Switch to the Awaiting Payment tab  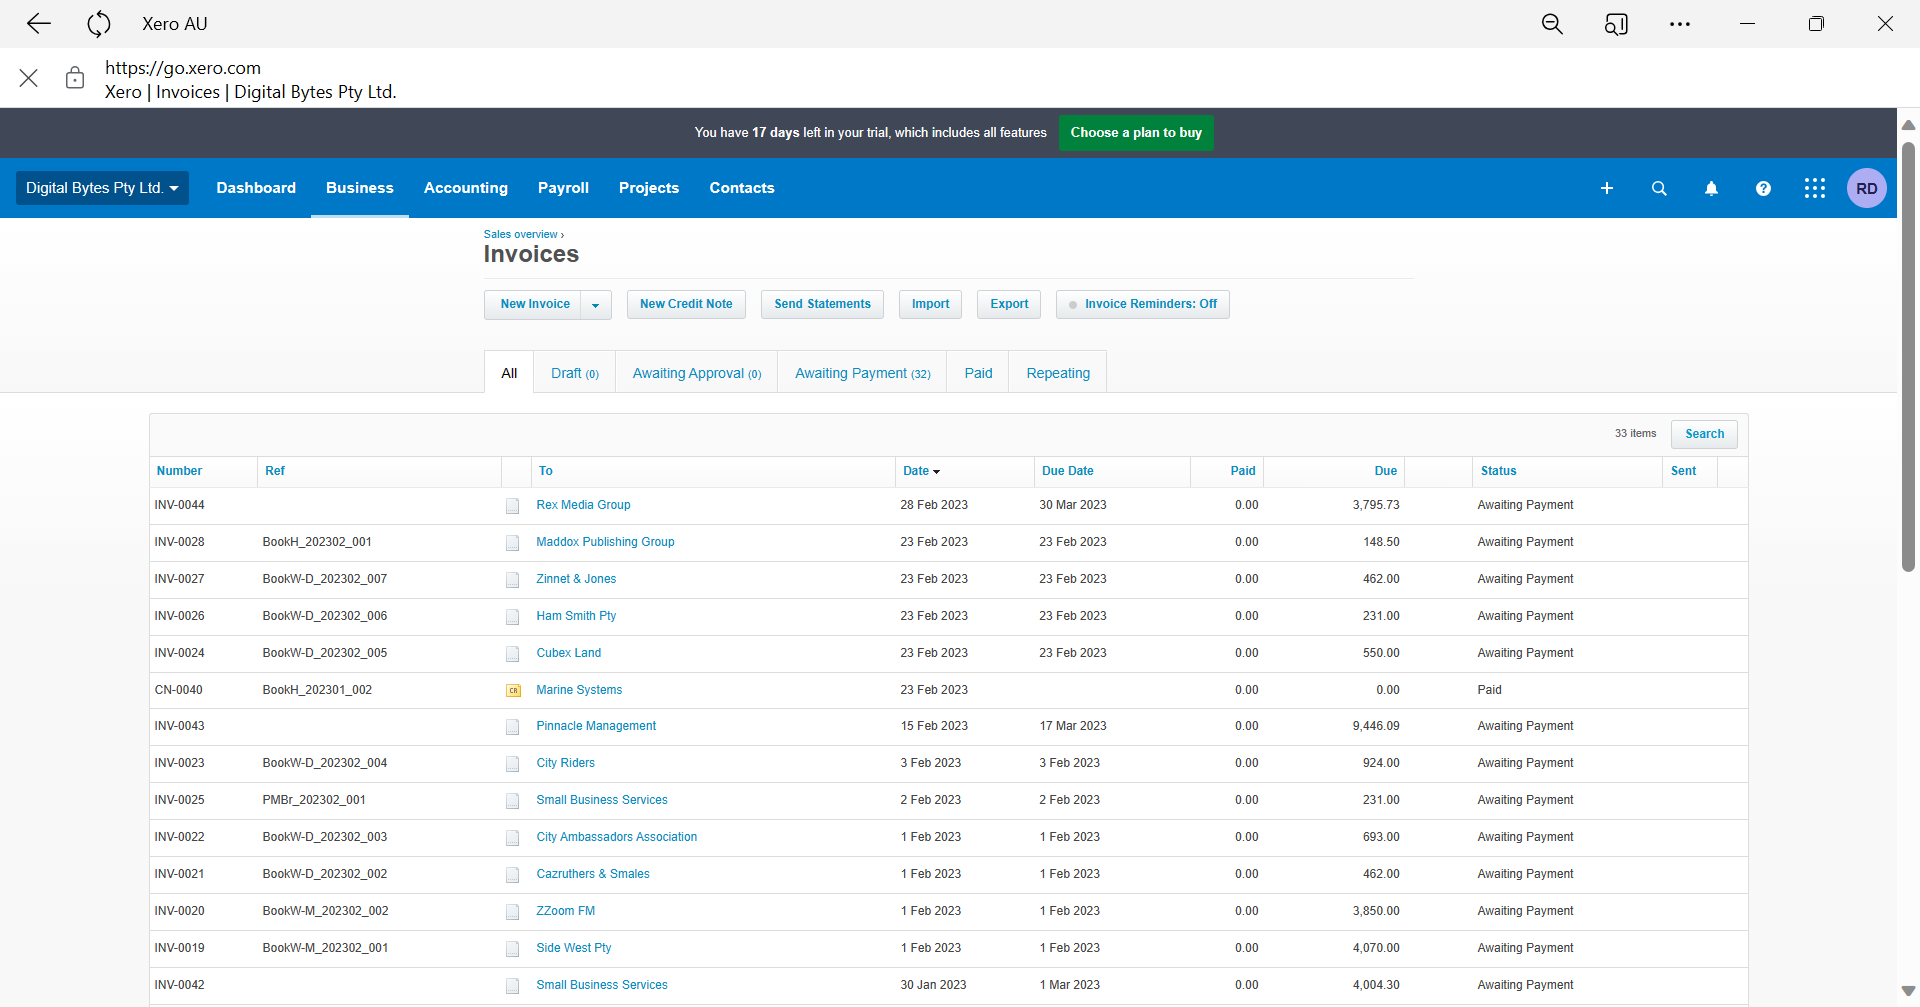(862, 373)
